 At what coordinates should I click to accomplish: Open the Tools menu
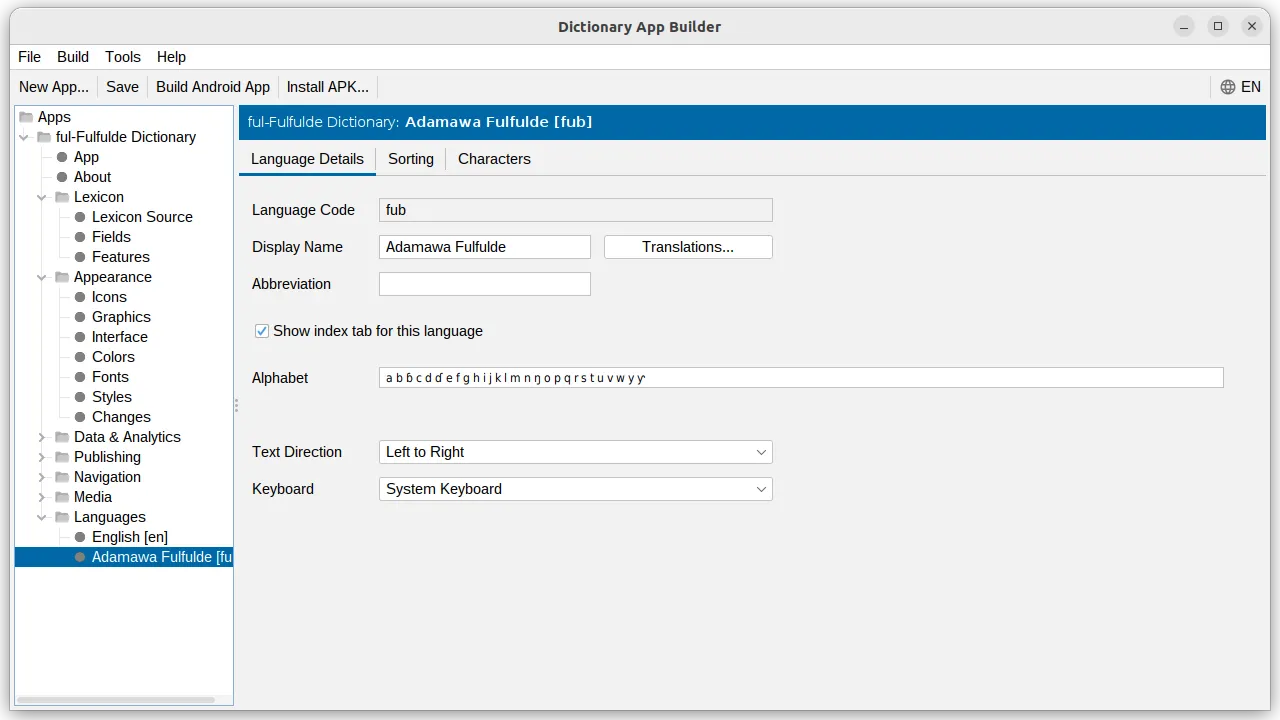pos(123,57)
